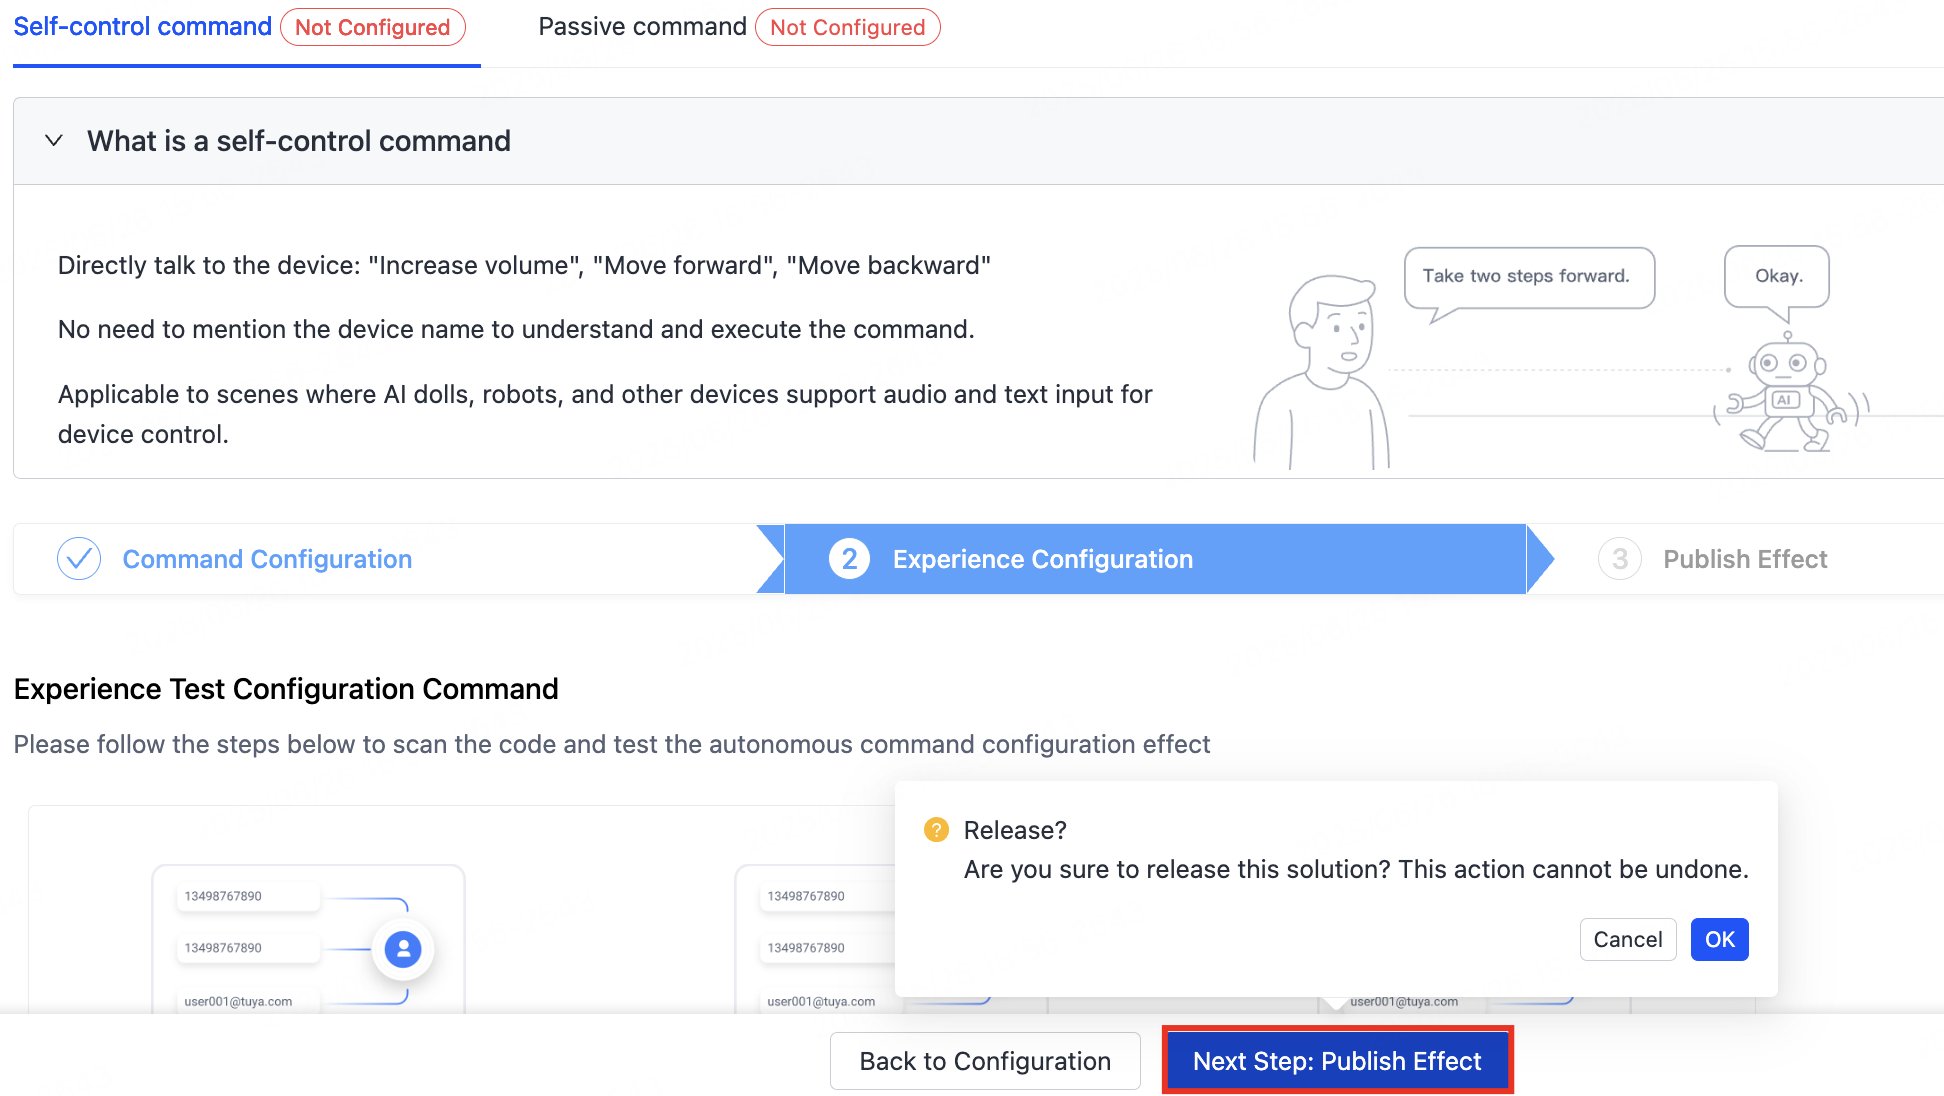Click the yellow question mark icon
Viewport: 1944px width, 1096px height.
[936, 830]
